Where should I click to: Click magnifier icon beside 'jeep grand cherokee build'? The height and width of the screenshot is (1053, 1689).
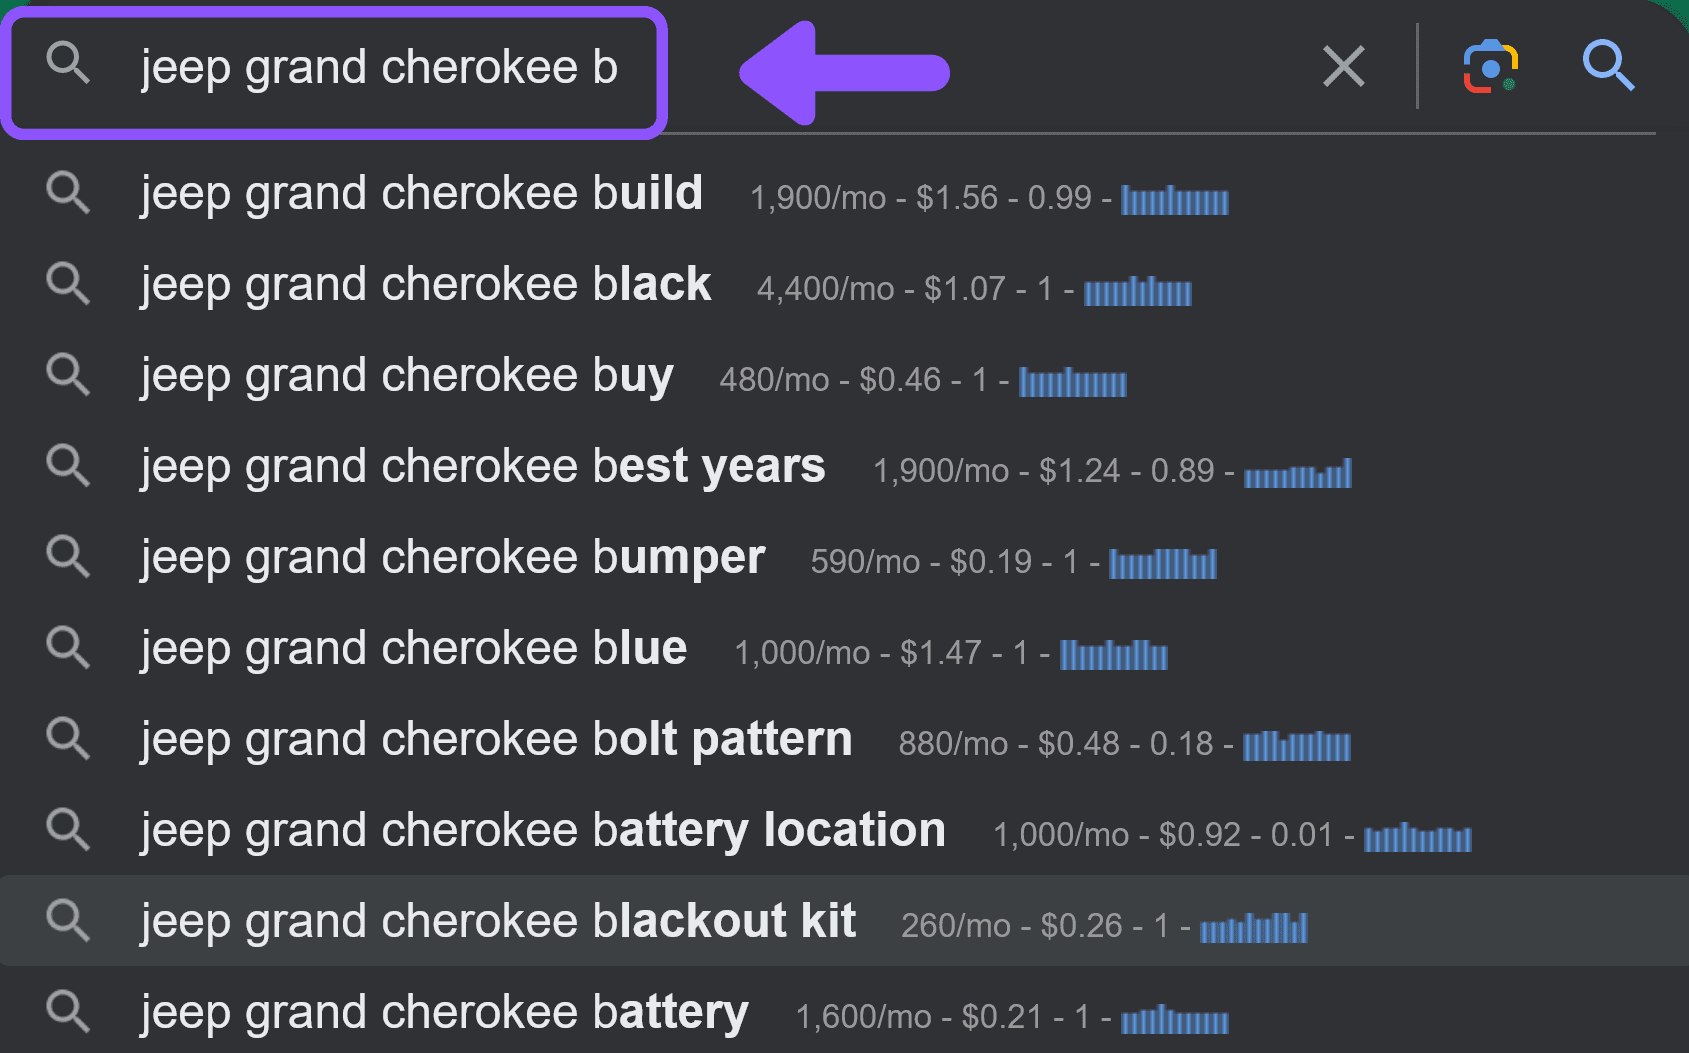[x=68, y=192]
